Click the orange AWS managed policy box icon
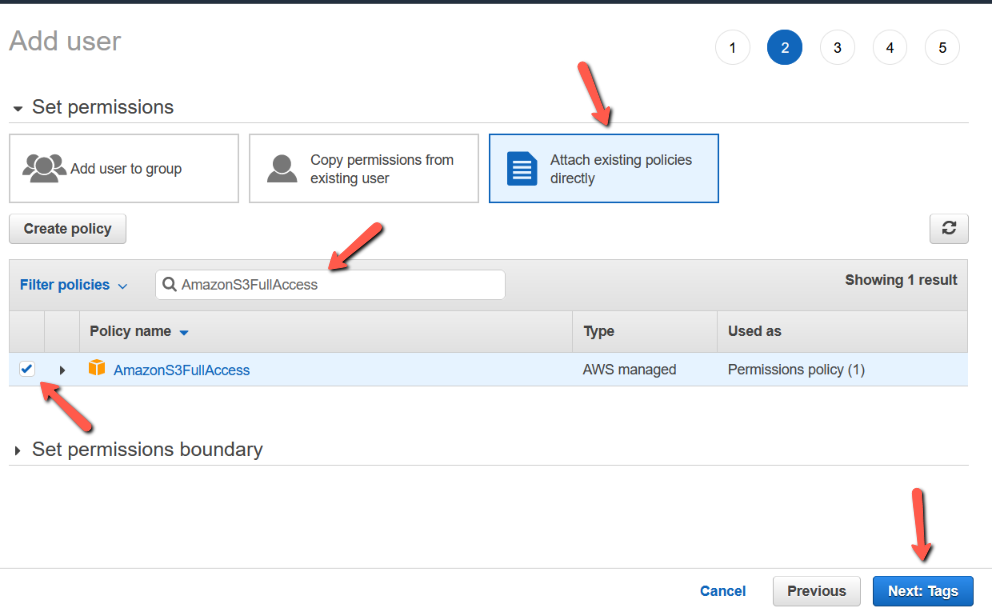 tap(97, 368)
